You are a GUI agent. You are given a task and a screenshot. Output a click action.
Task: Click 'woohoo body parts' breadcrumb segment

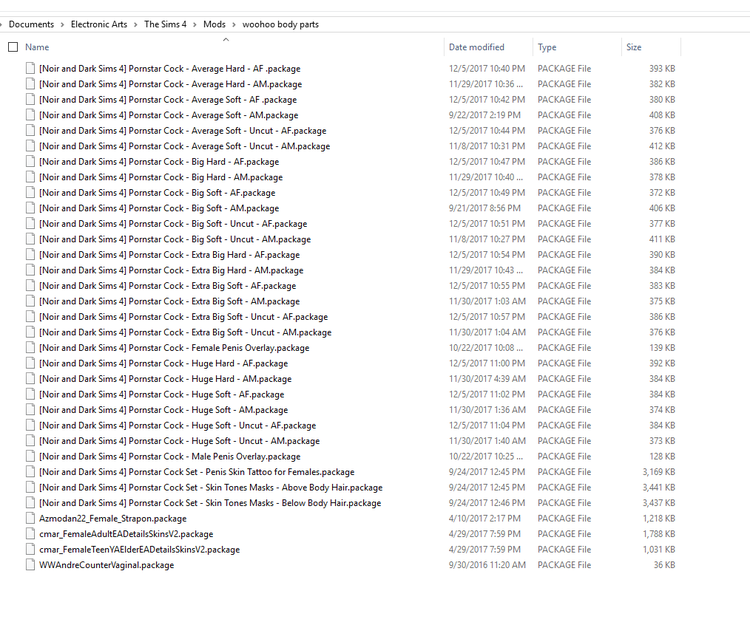pyautogui.click(x=280, y=24)
